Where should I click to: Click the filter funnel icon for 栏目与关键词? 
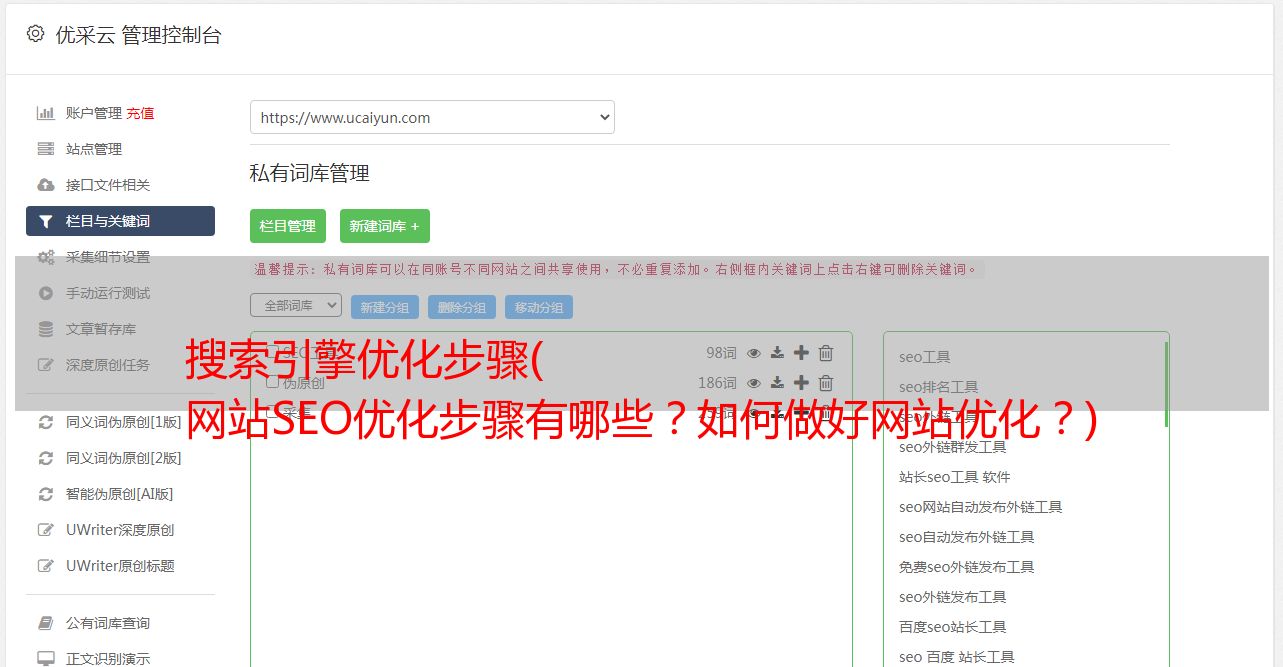[x=46, y=221]
